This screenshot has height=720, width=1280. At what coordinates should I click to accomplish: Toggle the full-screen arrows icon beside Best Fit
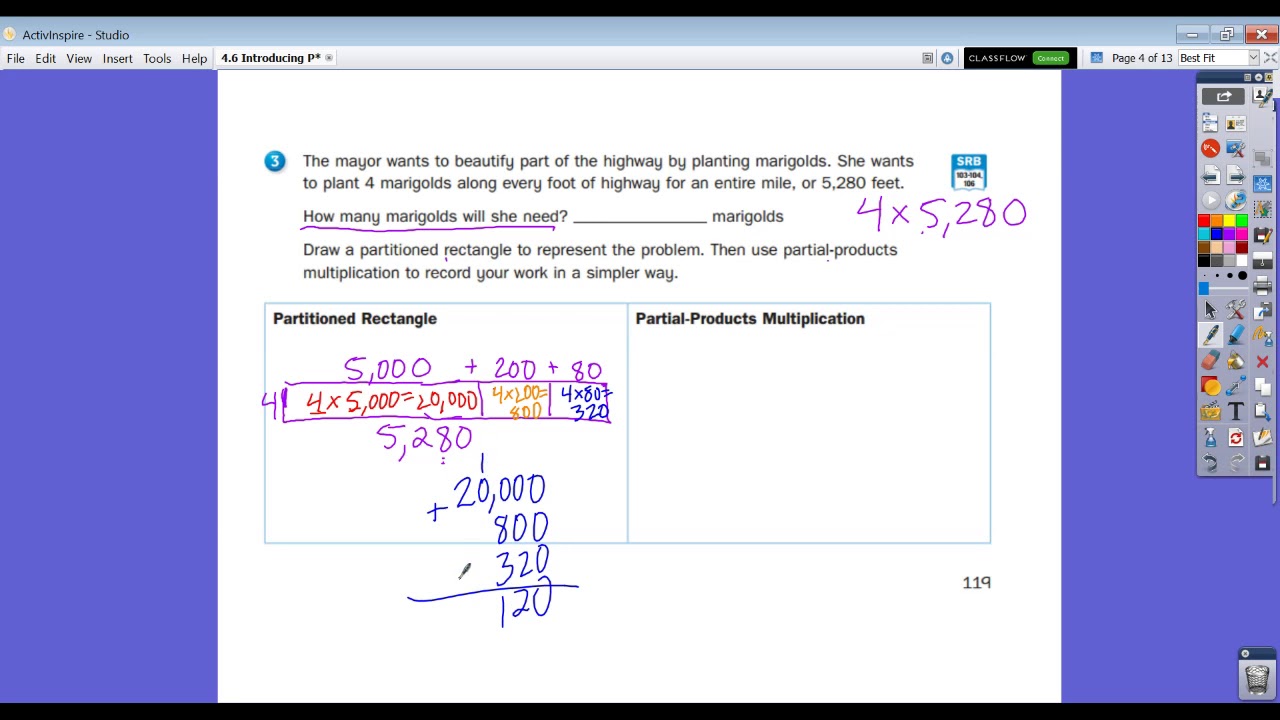tap(1271, 58)
